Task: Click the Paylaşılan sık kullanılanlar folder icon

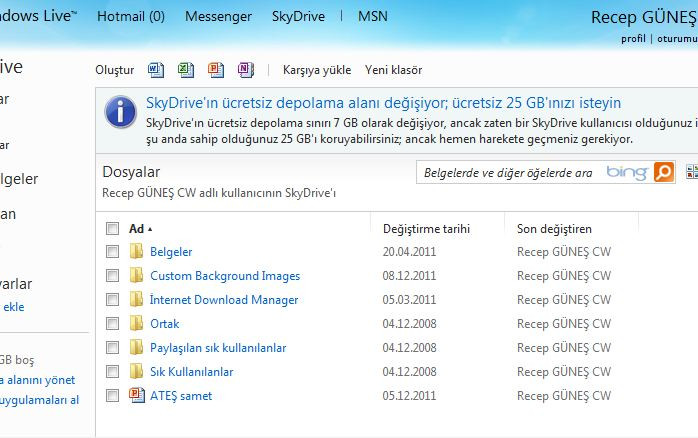Action: pyautogui.click(x=136, y=347)
